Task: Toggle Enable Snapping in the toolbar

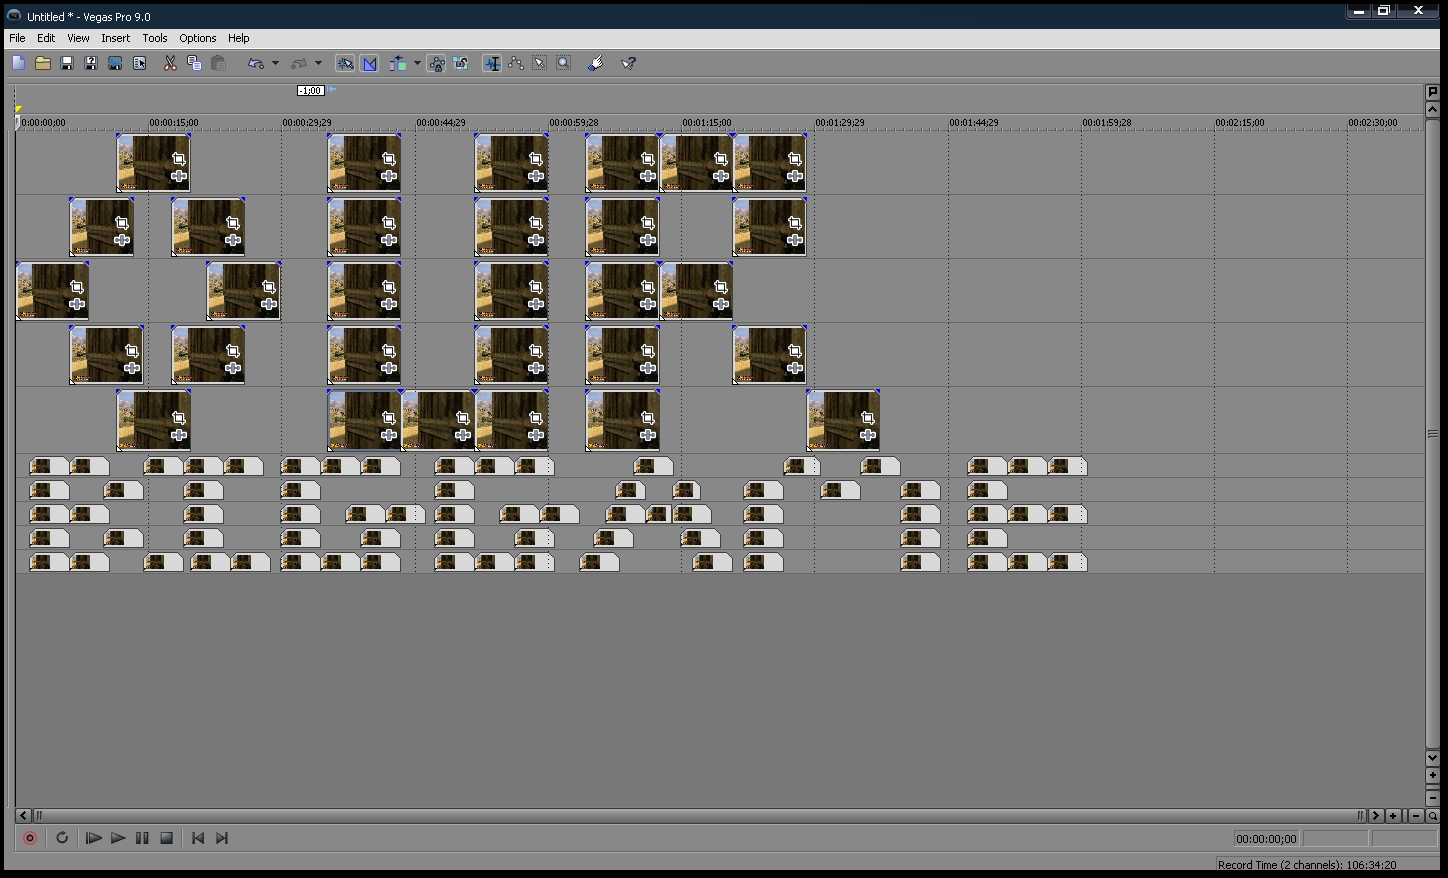Action: (x=345, y=63)
